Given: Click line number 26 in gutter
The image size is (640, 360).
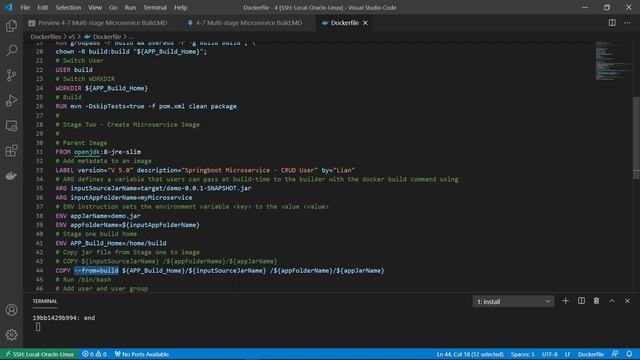Looking at the screenshot, I should click(x=39, y=106).
